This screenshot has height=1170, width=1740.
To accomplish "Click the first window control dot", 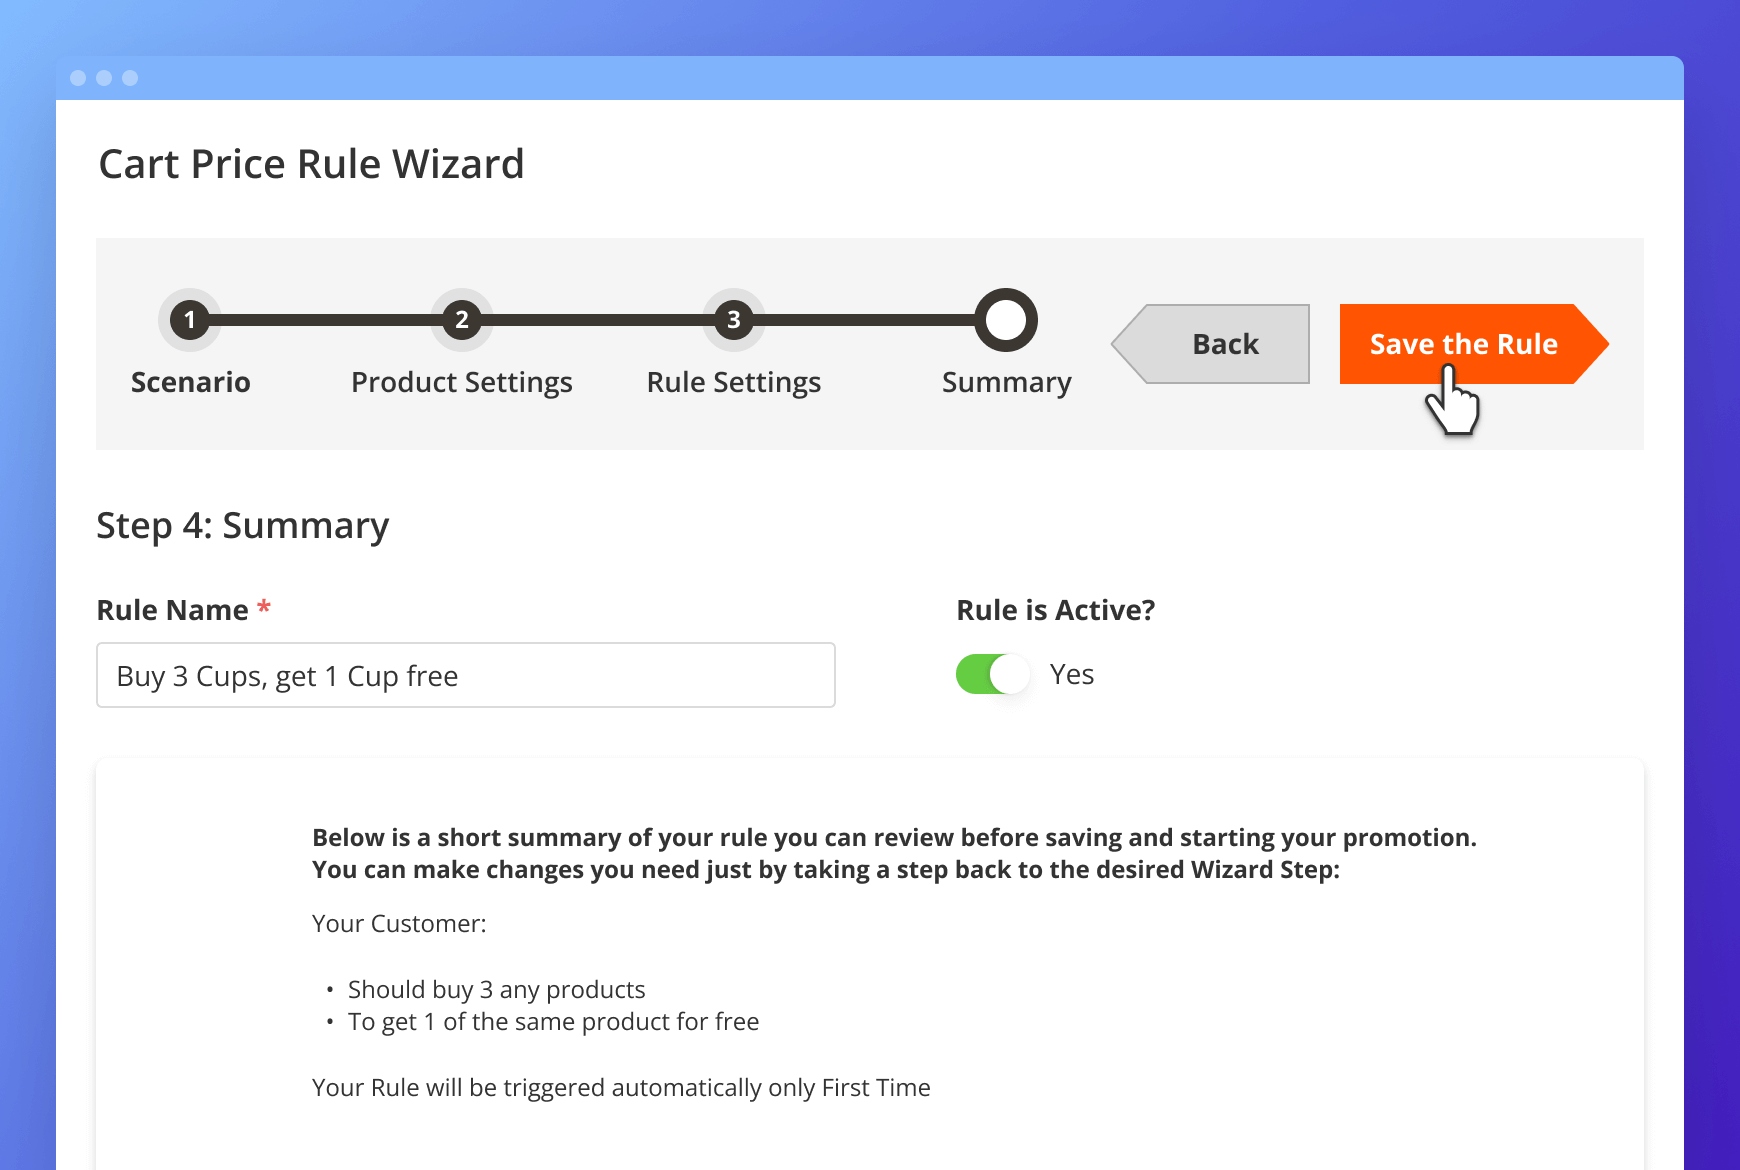I will coord(78,78).
